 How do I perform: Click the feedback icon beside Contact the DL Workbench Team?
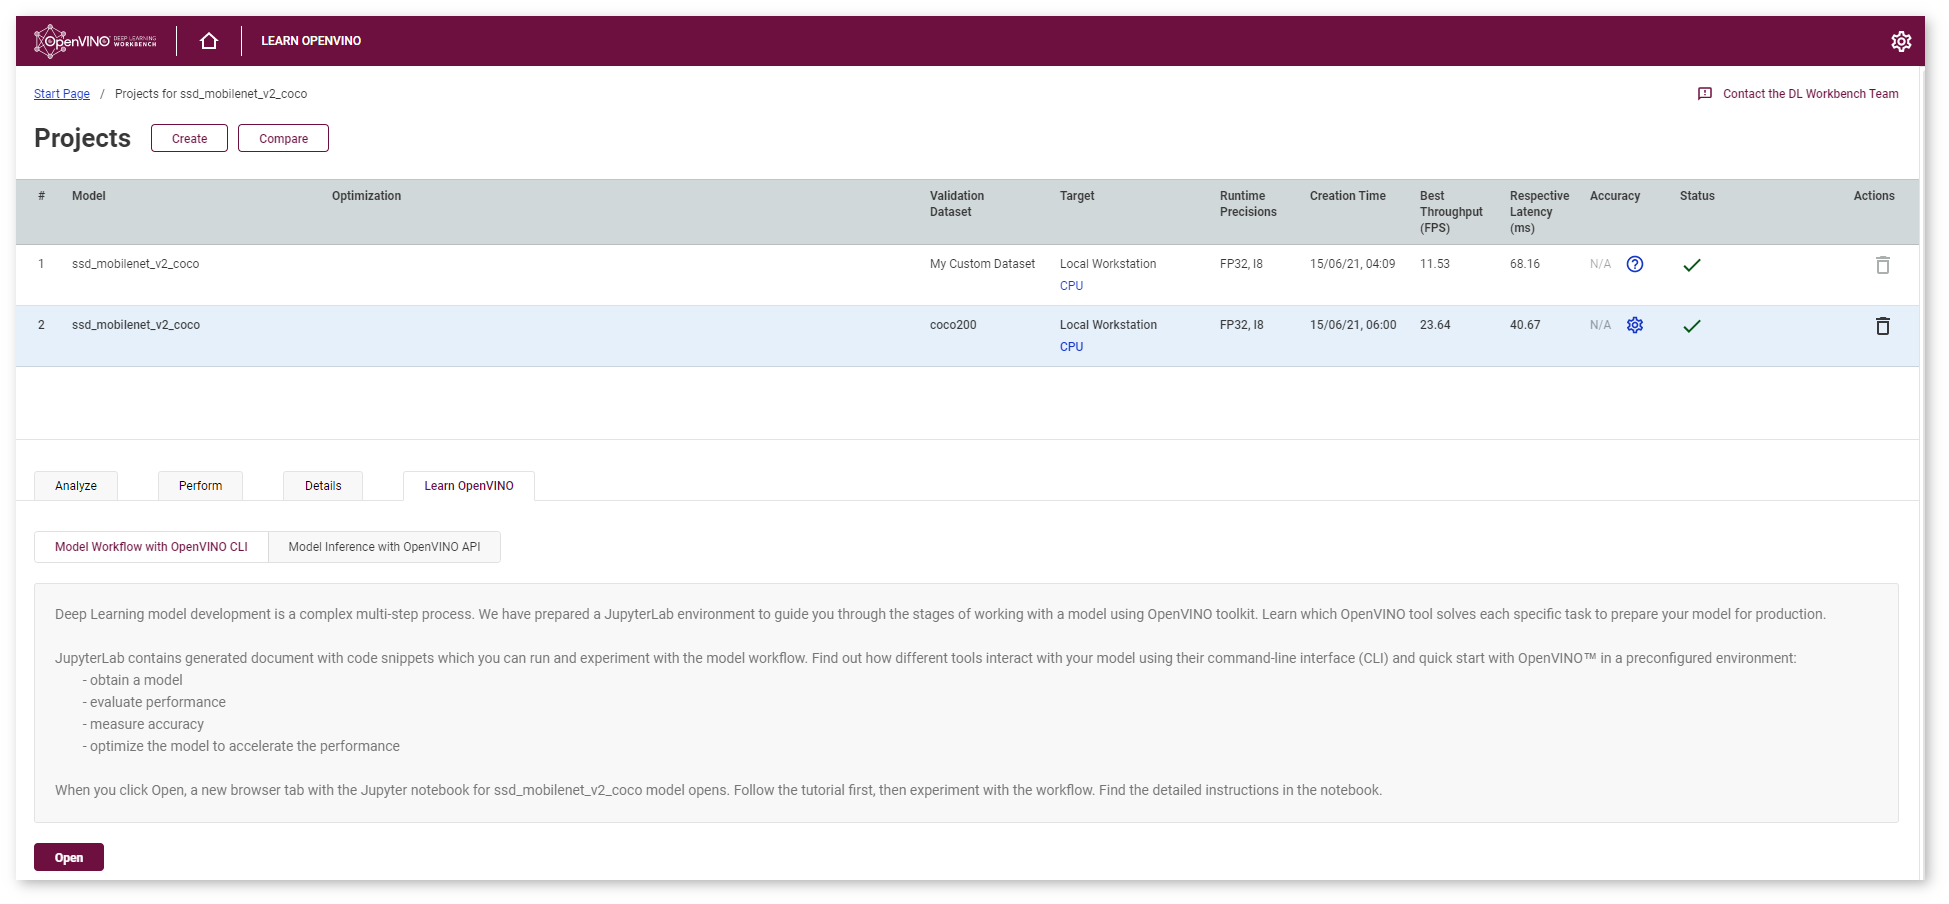1705,94
